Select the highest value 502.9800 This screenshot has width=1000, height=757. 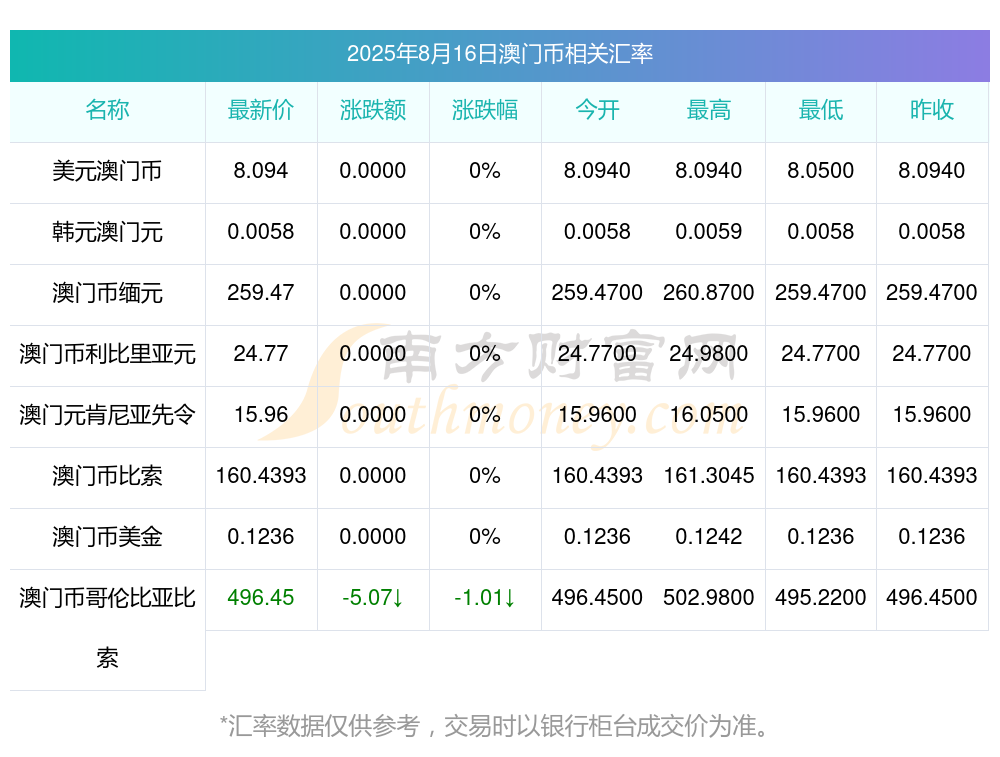tap(709, 598)
